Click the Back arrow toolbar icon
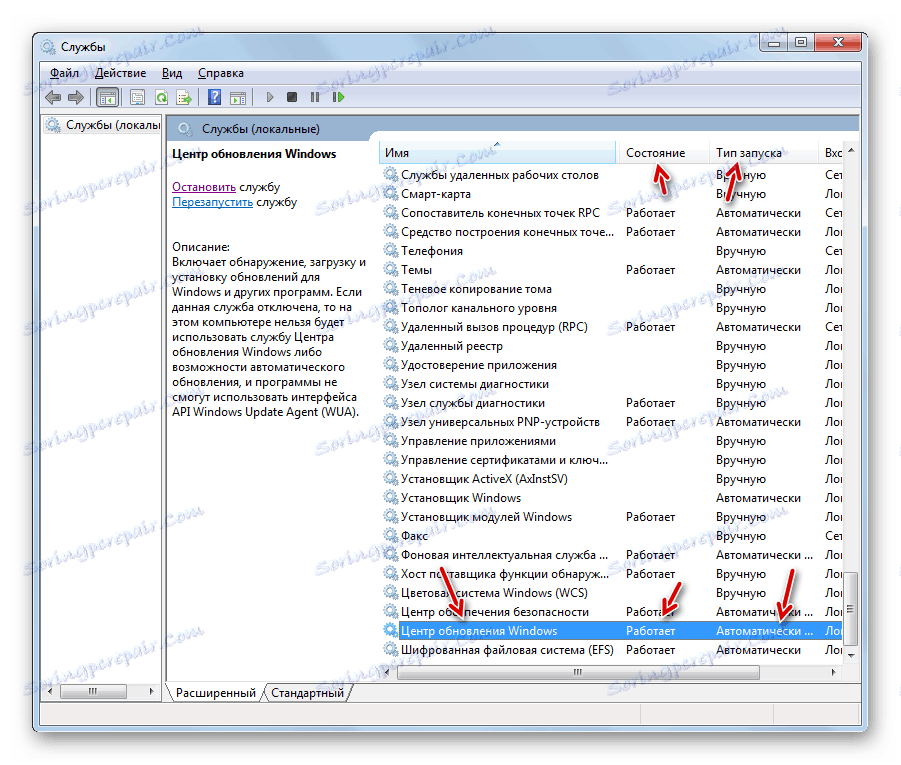 [x=53, y=98]
